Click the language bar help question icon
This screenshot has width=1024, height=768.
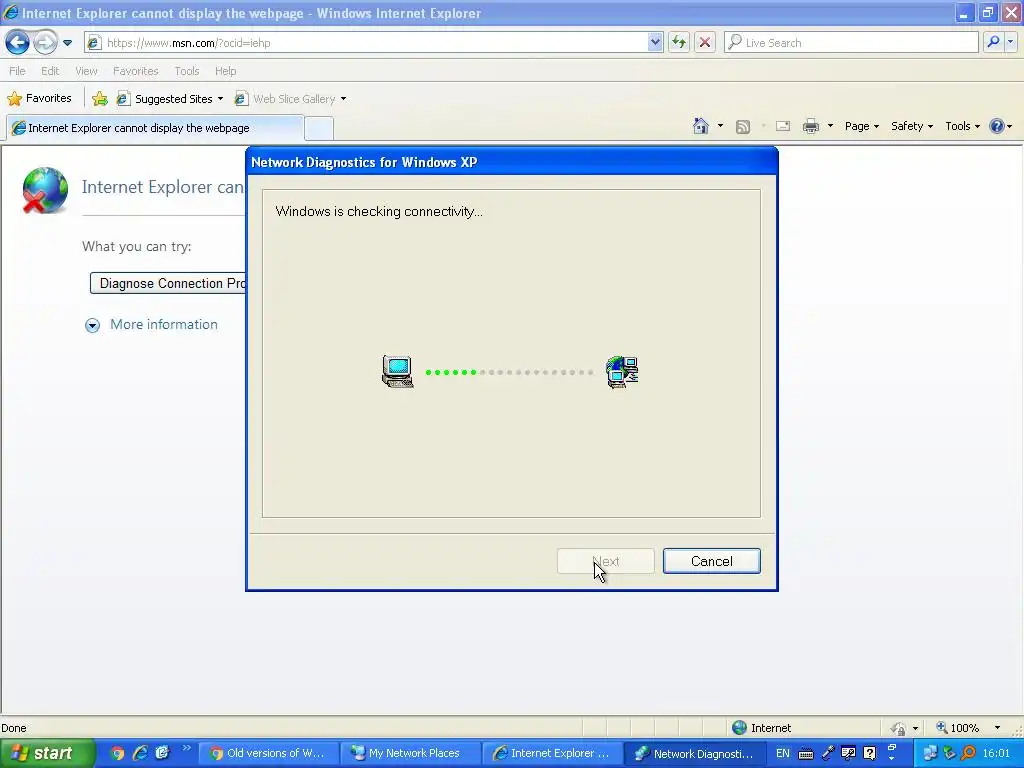tap(869, 754)
